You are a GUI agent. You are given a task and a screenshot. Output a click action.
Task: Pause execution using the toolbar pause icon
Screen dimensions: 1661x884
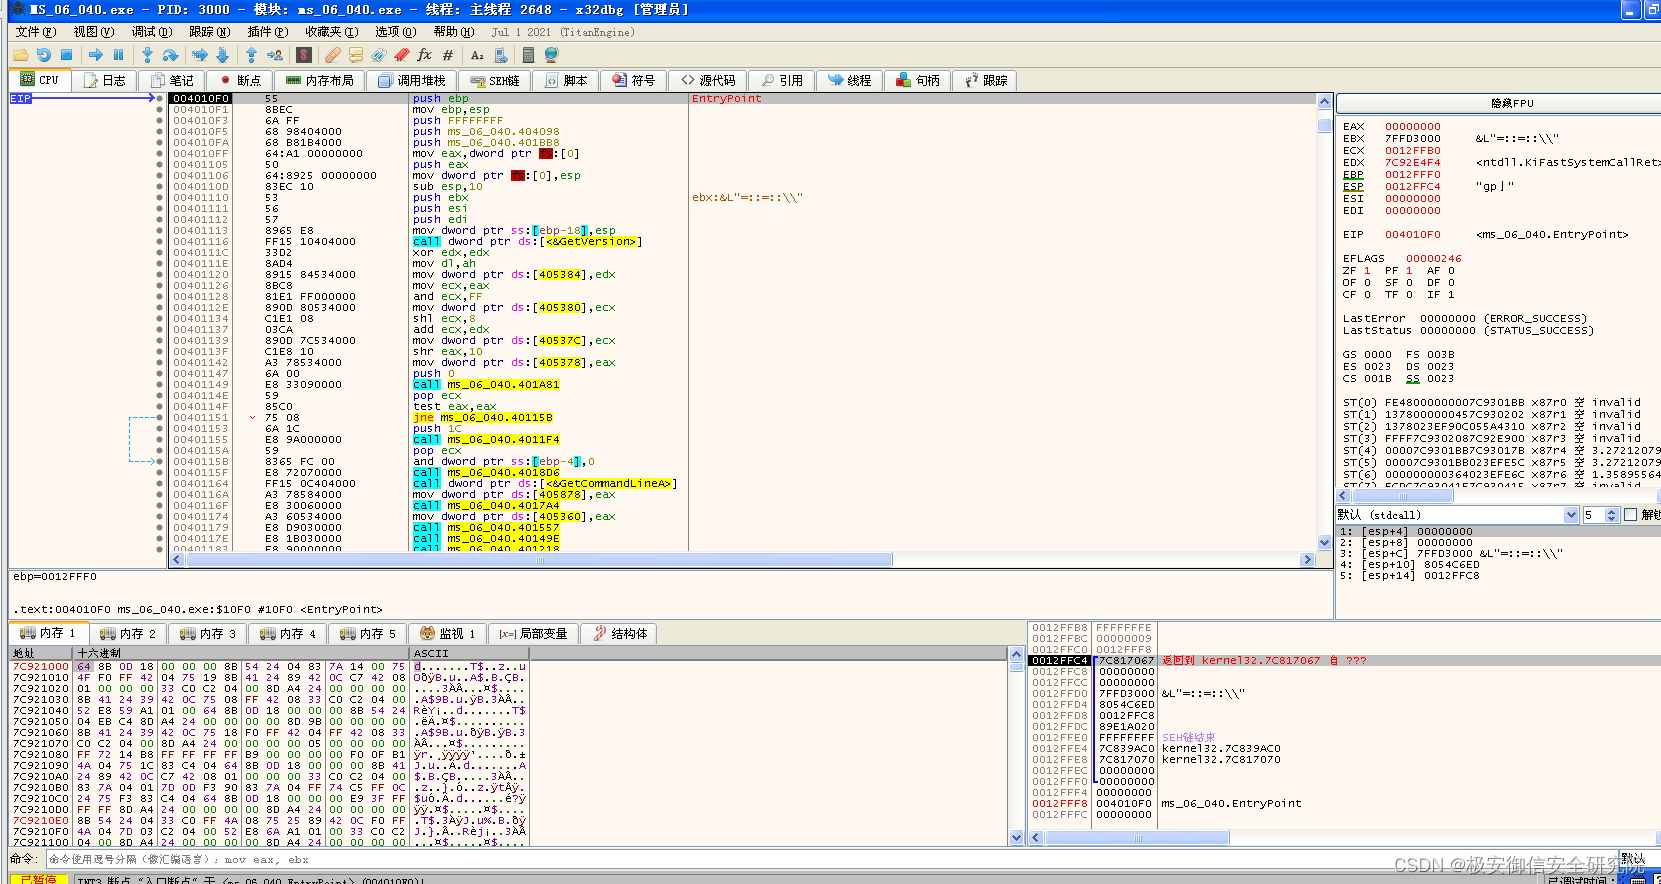click(118, 55)
